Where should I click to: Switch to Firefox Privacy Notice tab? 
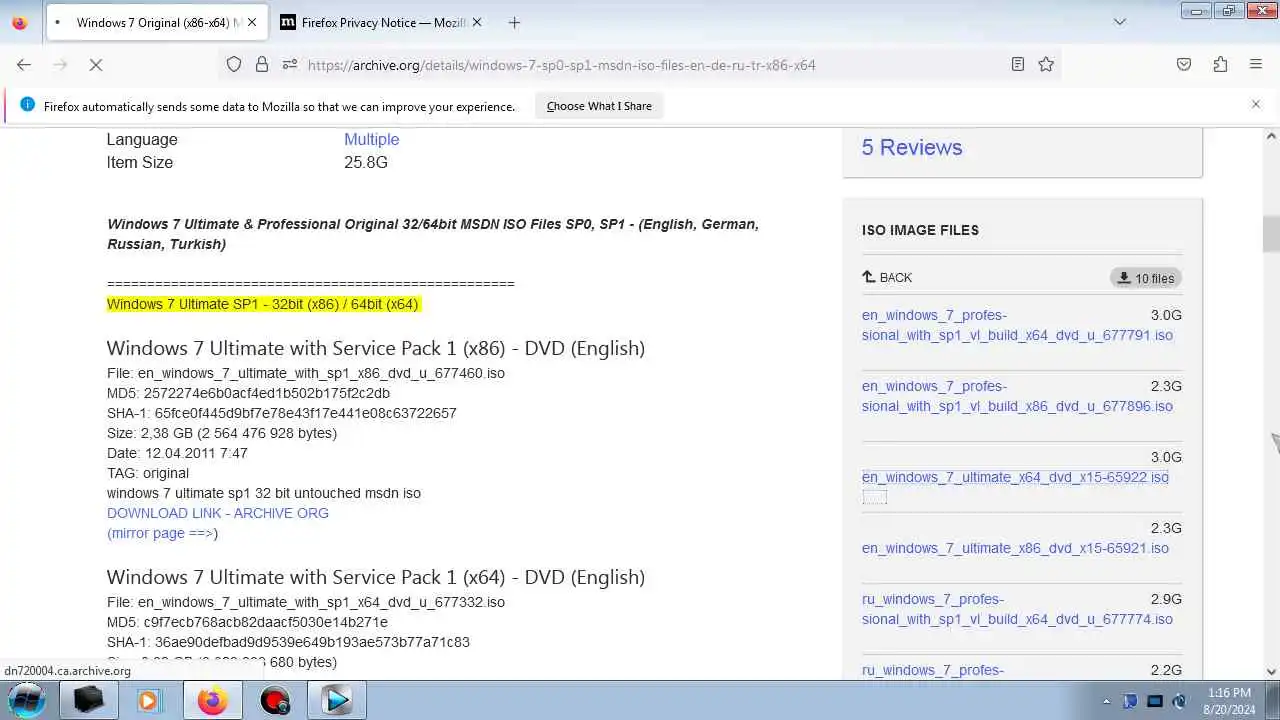click(380, 22)
